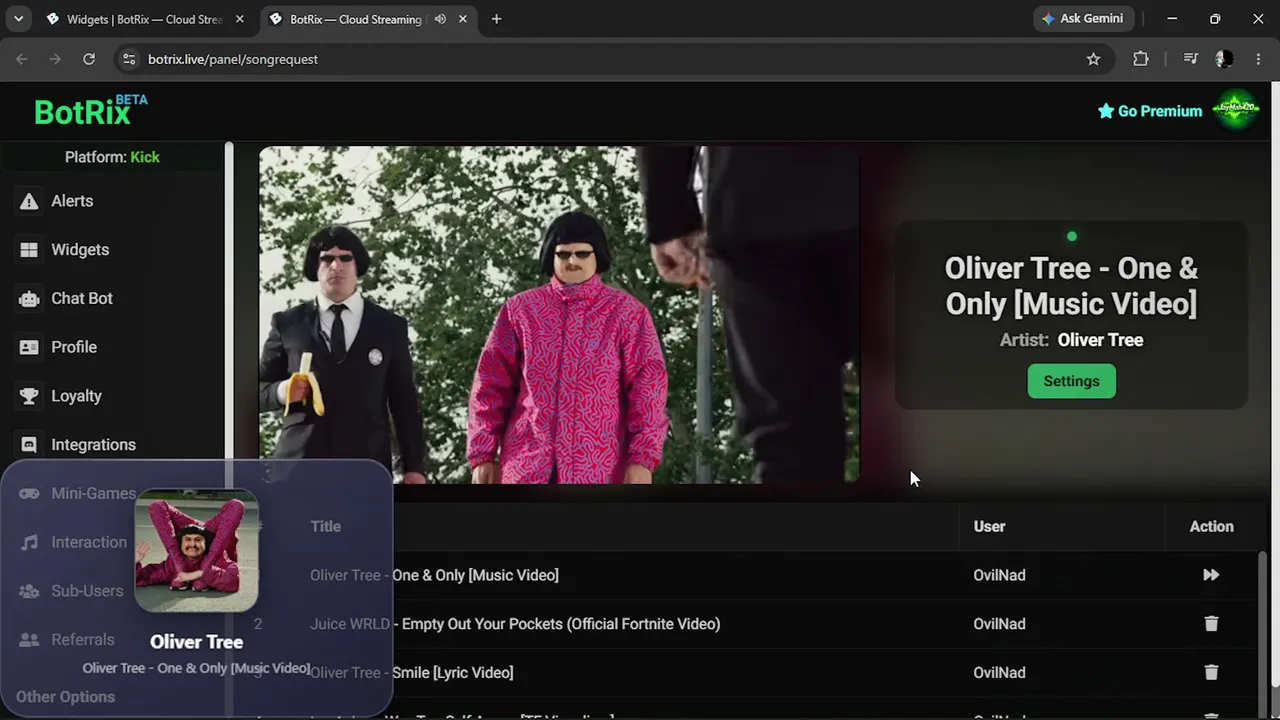Click the BotRix BETA logo
The width and height of the screenshot is (1280, 720).
pos(90,110)
